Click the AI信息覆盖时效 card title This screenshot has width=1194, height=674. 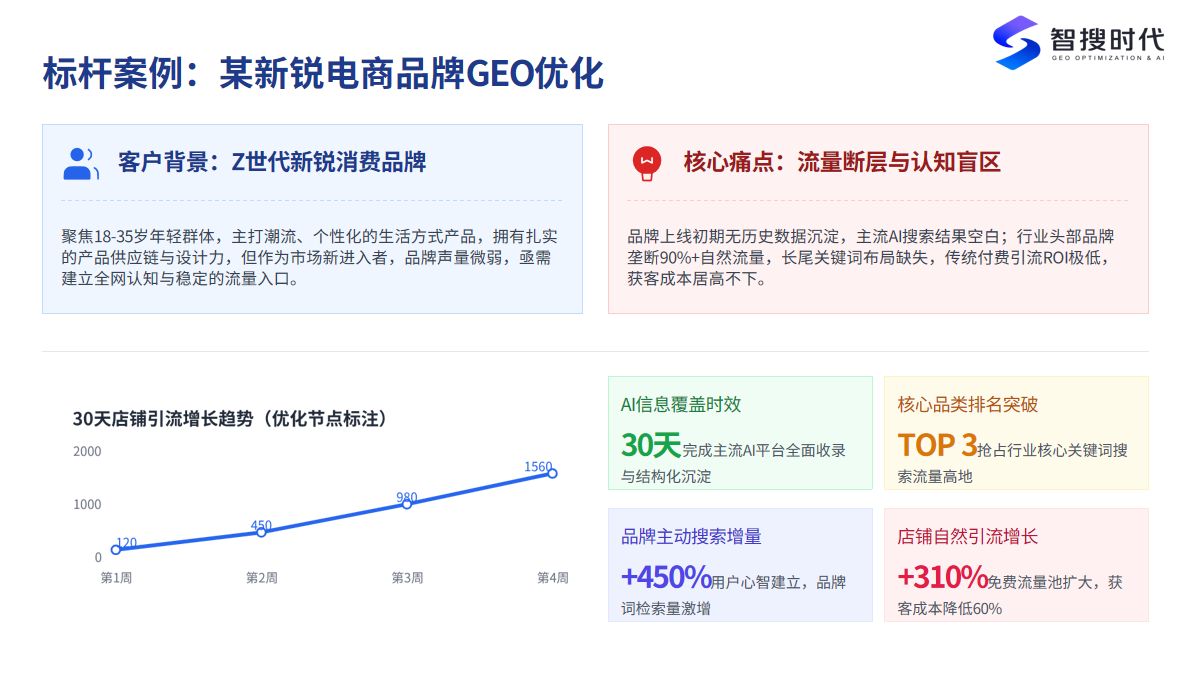coord(681,404)
